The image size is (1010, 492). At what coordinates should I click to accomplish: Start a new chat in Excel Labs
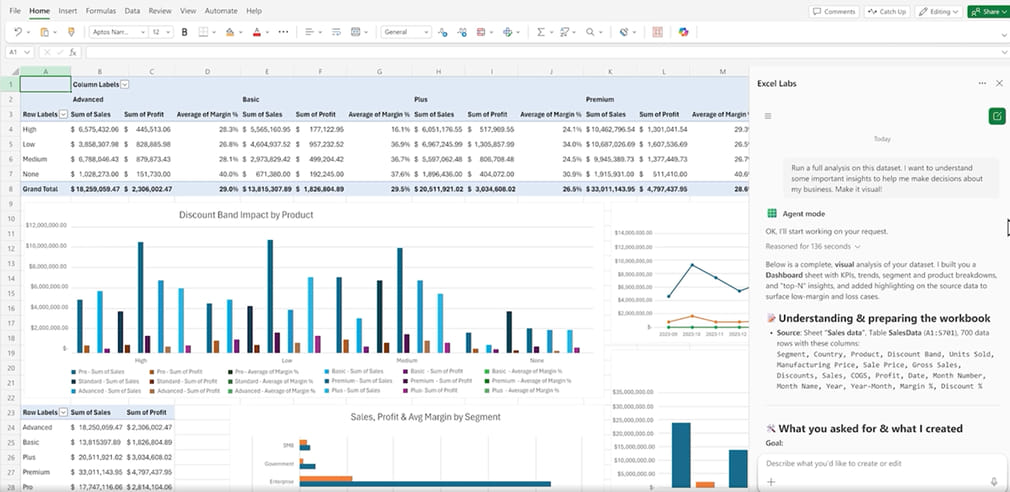996,116
